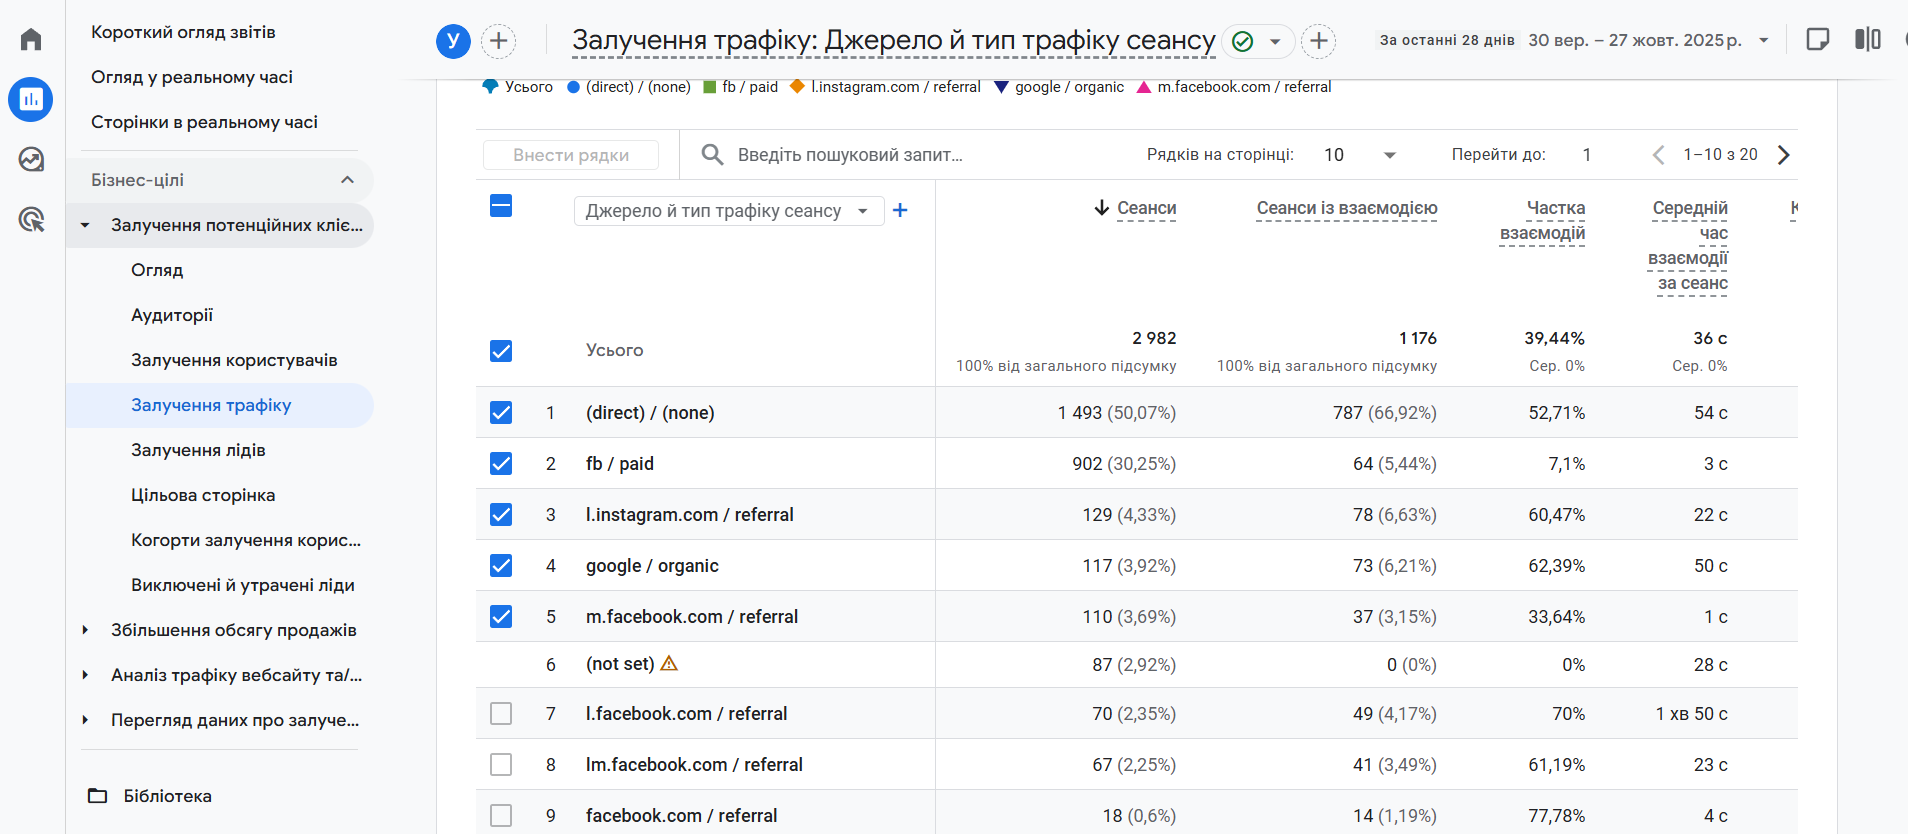Viewport: 1908px width, 834px height.
Task: Uncheck the google / organic row checkbox
Action: click(501, 566)
